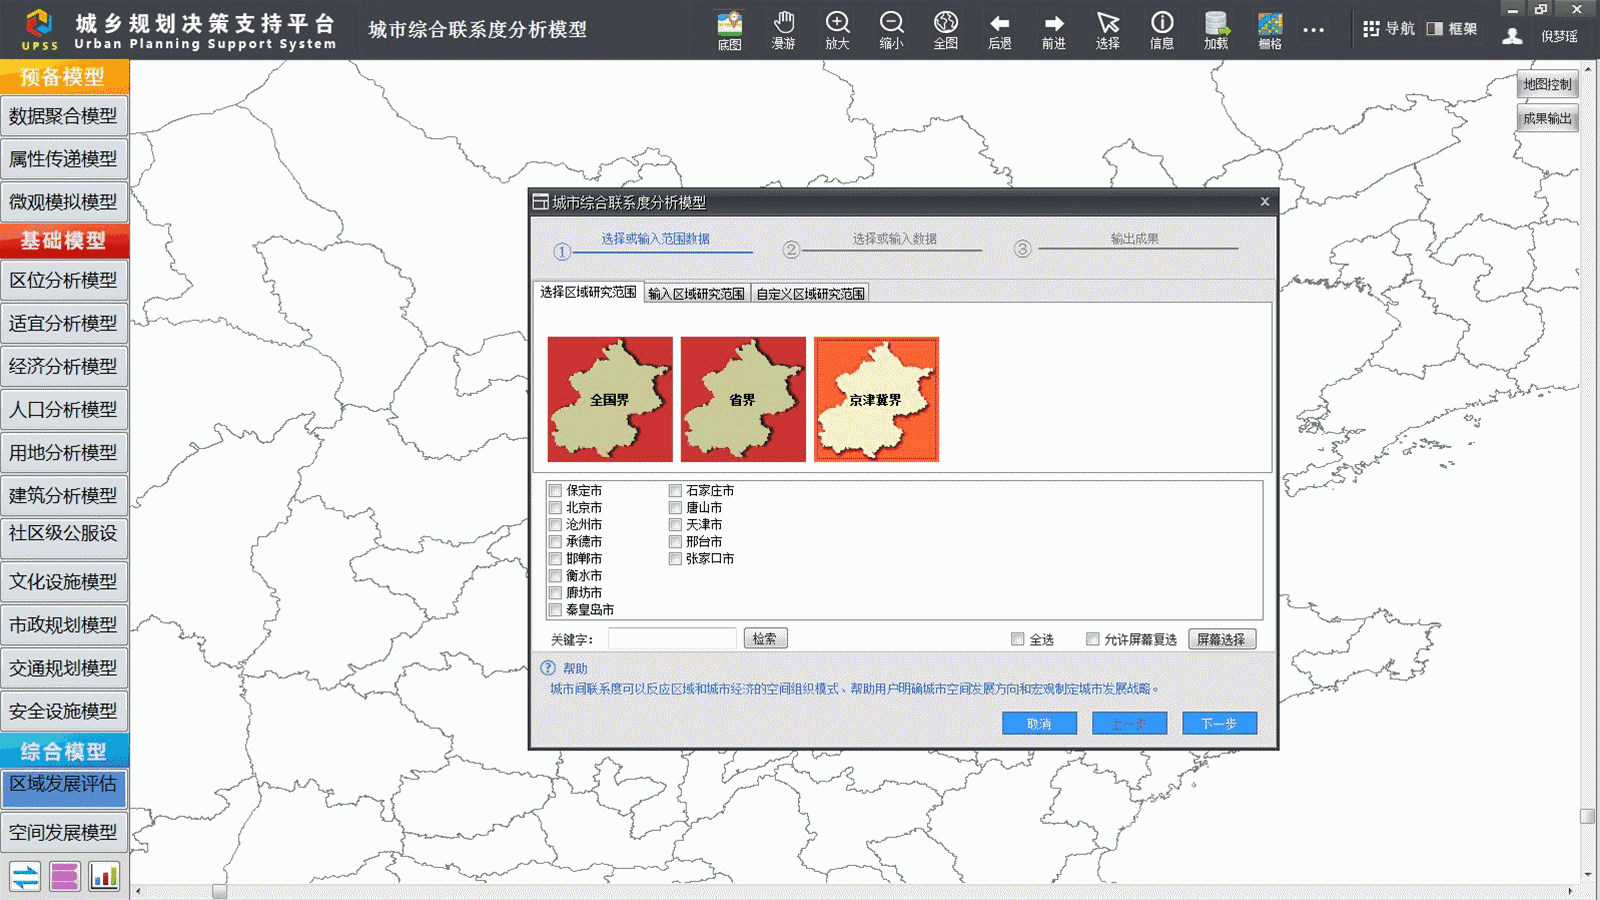Open the 空间发展模型 sidebar item
The width and height of the screenshot is (1600, 900).
[x=64, y=832]
